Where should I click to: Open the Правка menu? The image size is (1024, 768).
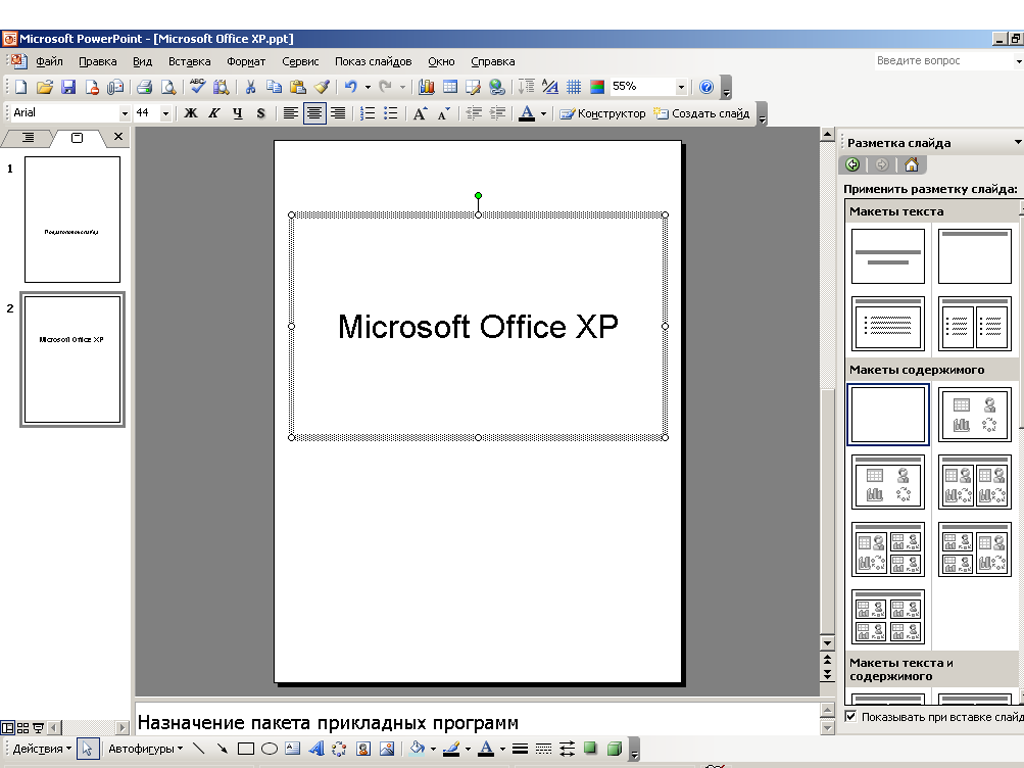[x=98, y=61]
